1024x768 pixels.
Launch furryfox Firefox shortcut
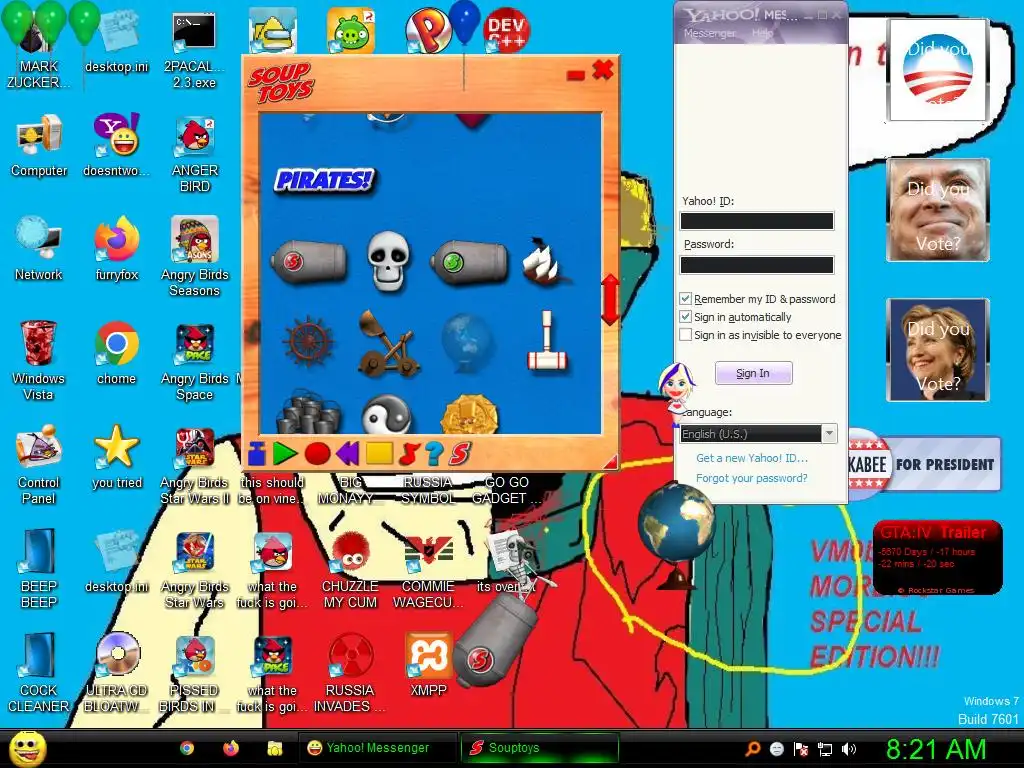point(116,249)
